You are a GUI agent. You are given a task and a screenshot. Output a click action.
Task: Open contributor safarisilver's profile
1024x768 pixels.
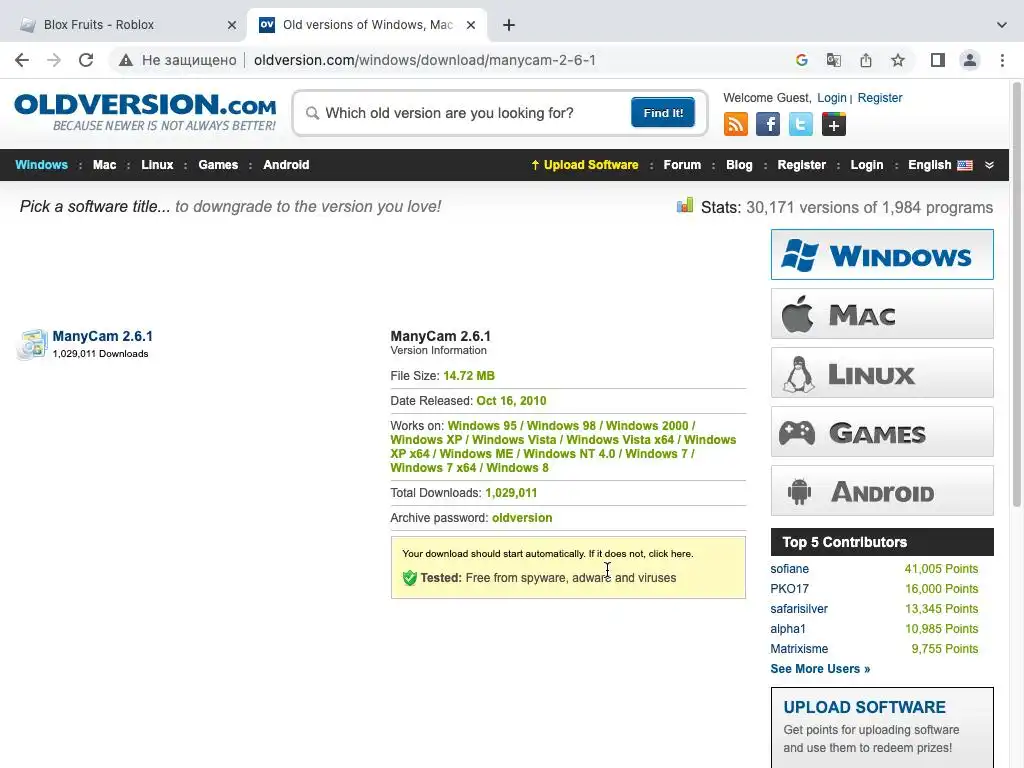point(799,609)
